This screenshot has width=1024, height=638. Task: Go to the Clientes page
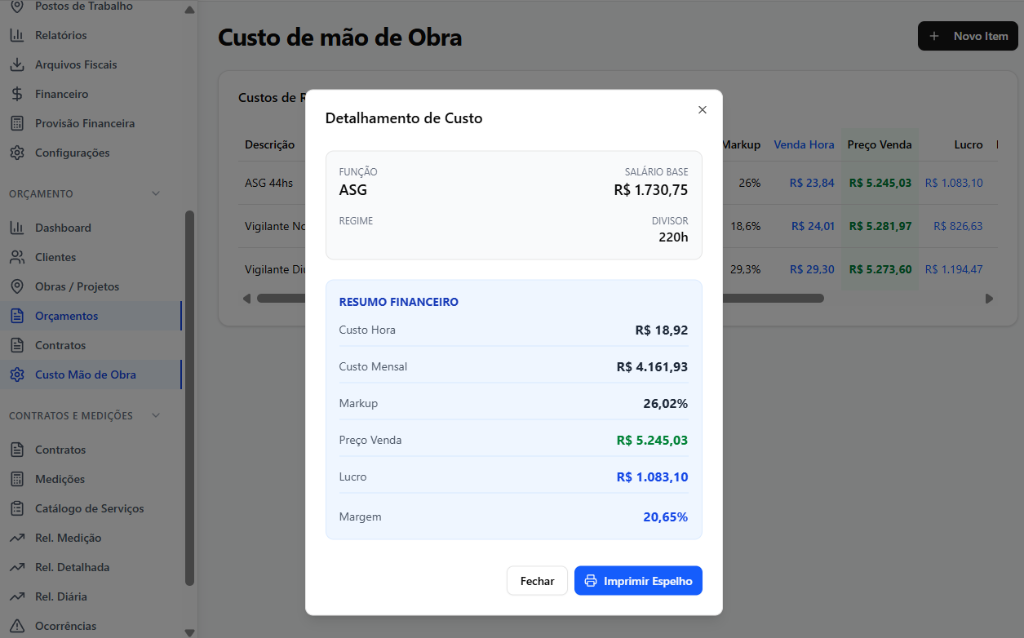pos(56,257)
